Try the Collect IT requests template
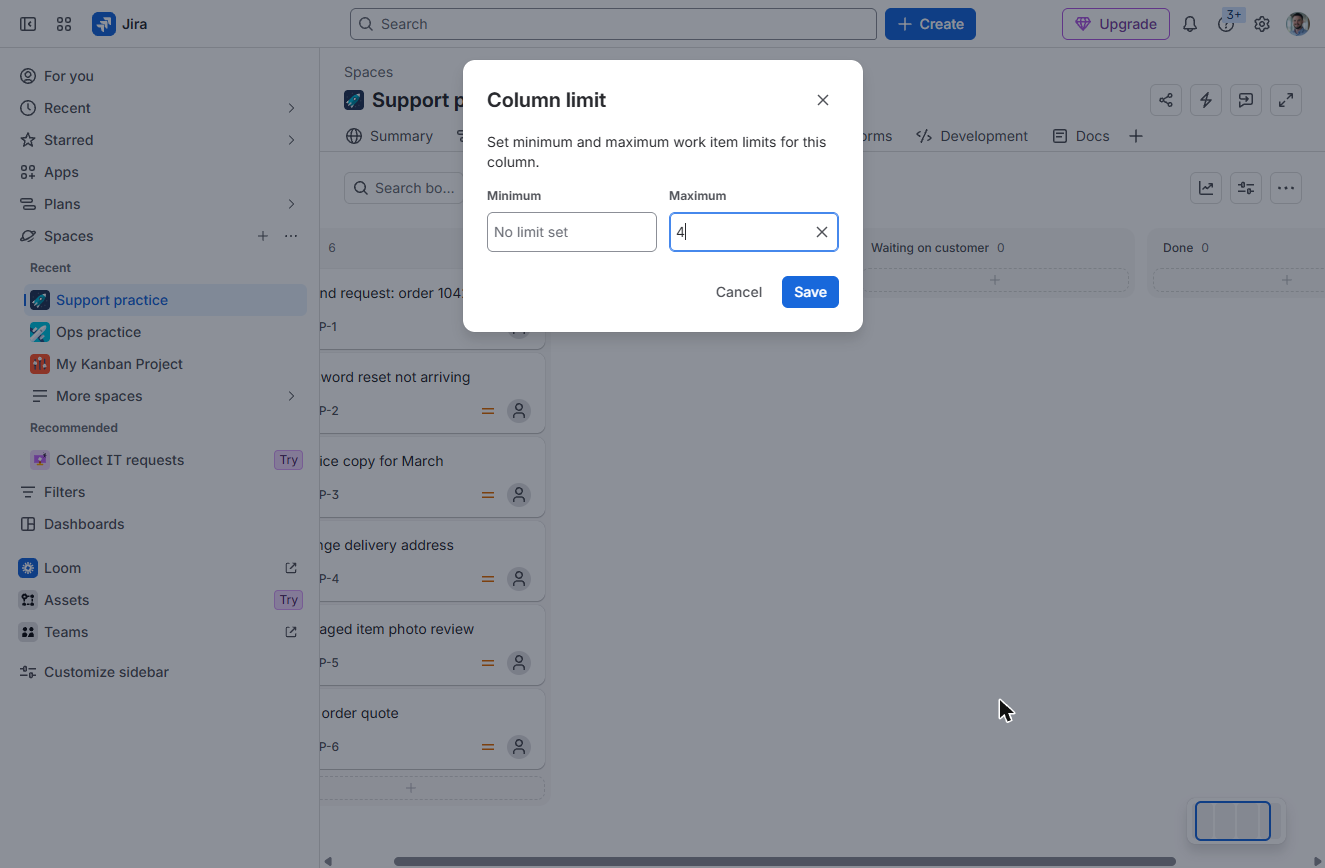The width and height of the screenshot is (1325, 868). coord(289,460)
